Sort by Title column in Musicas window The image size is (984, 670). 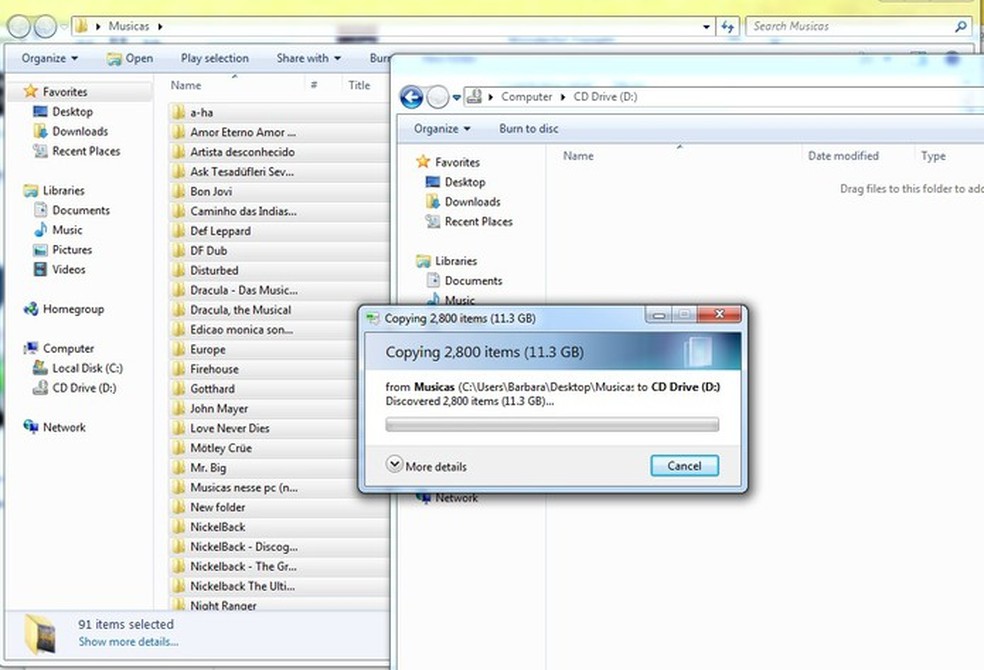[359, 85]
